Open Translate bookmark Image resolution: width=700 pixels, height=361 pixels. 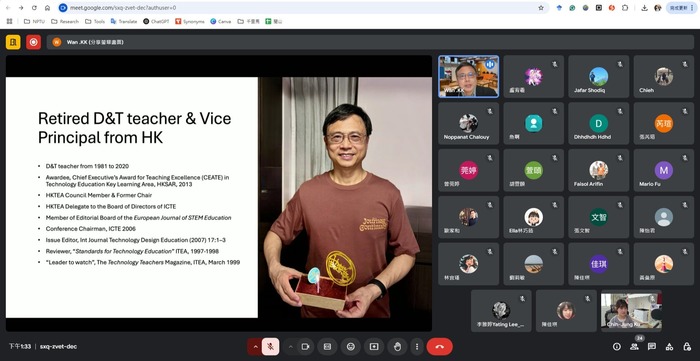[124, 21]
